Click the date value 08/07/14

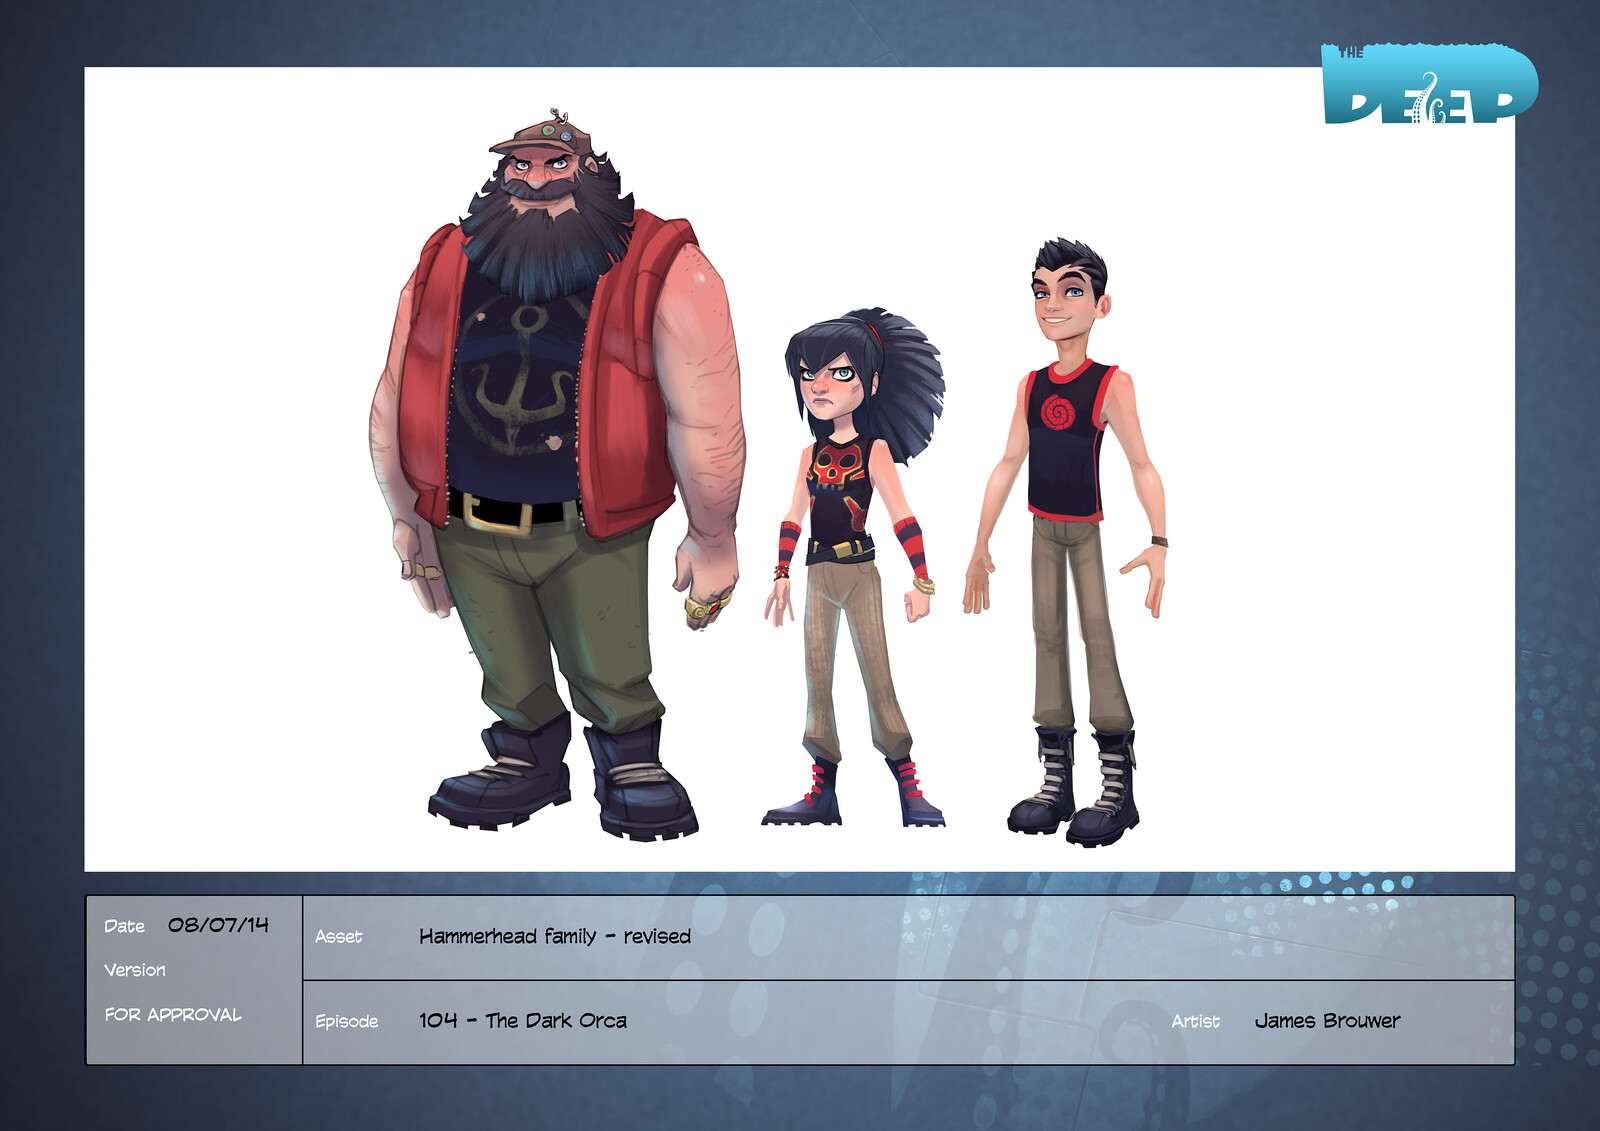[x=218, y=925]
